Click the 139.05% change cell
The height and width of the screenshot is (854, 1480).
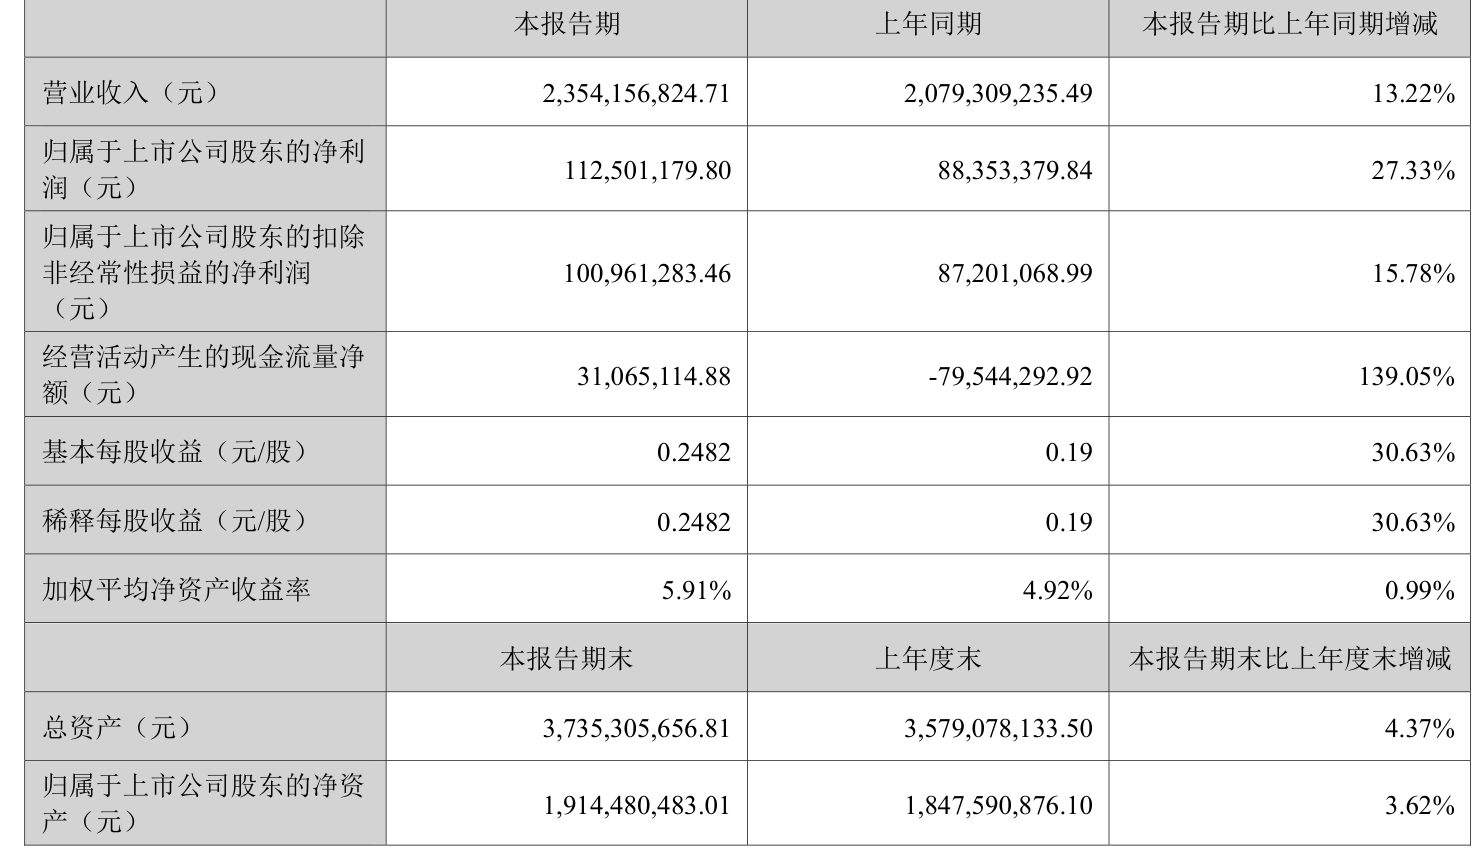click(x=1406, y=376)
